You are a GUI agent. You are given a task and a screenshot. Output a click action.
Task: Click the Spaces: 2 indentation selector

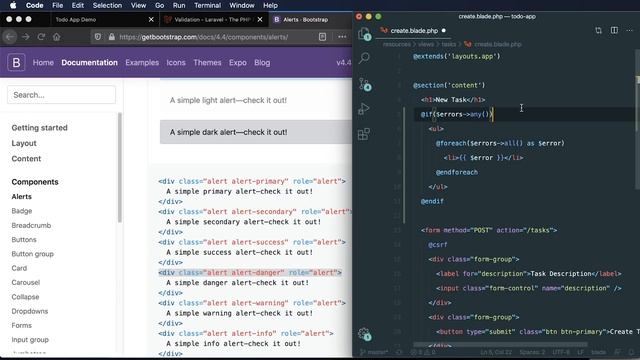point(532,352)
